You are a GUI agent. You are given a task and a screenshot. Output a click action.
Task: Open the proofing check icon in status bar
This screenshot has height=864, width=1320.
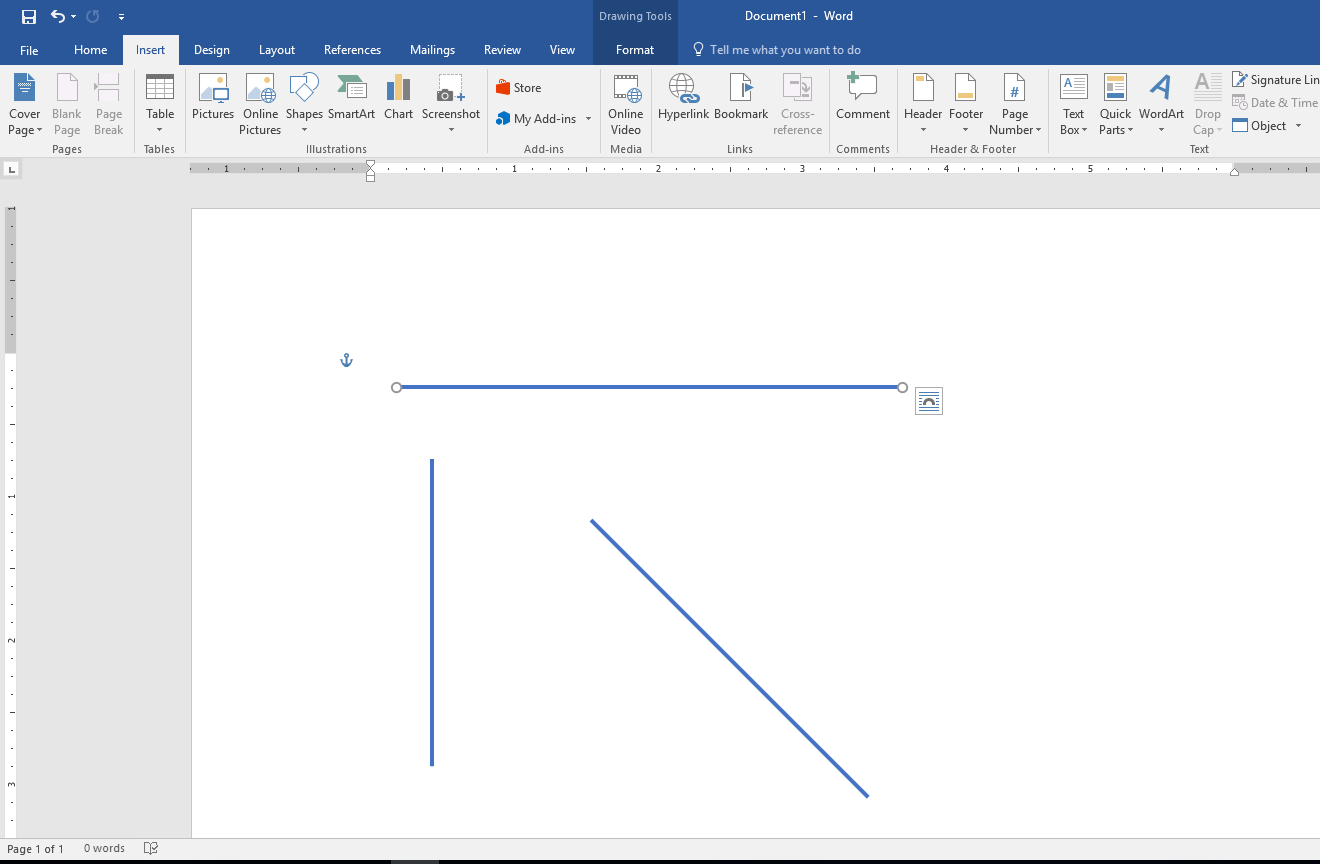pos(151,849)
